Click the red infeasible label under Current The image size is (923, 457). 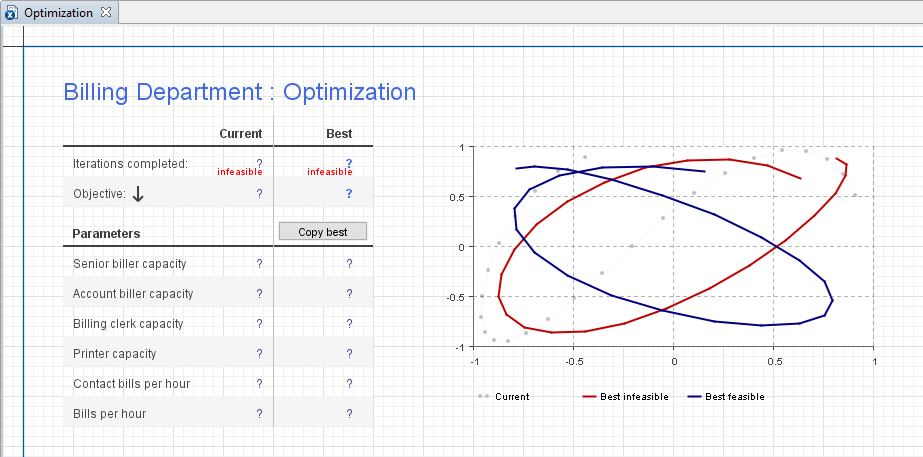pyautogui.click(x=240, y=172)
